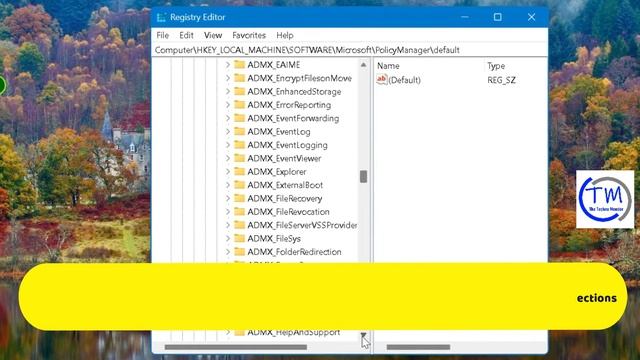Click the ADMX_FileRecovery folder icon
Screen dimensions: 640x360
pos(240,198)
